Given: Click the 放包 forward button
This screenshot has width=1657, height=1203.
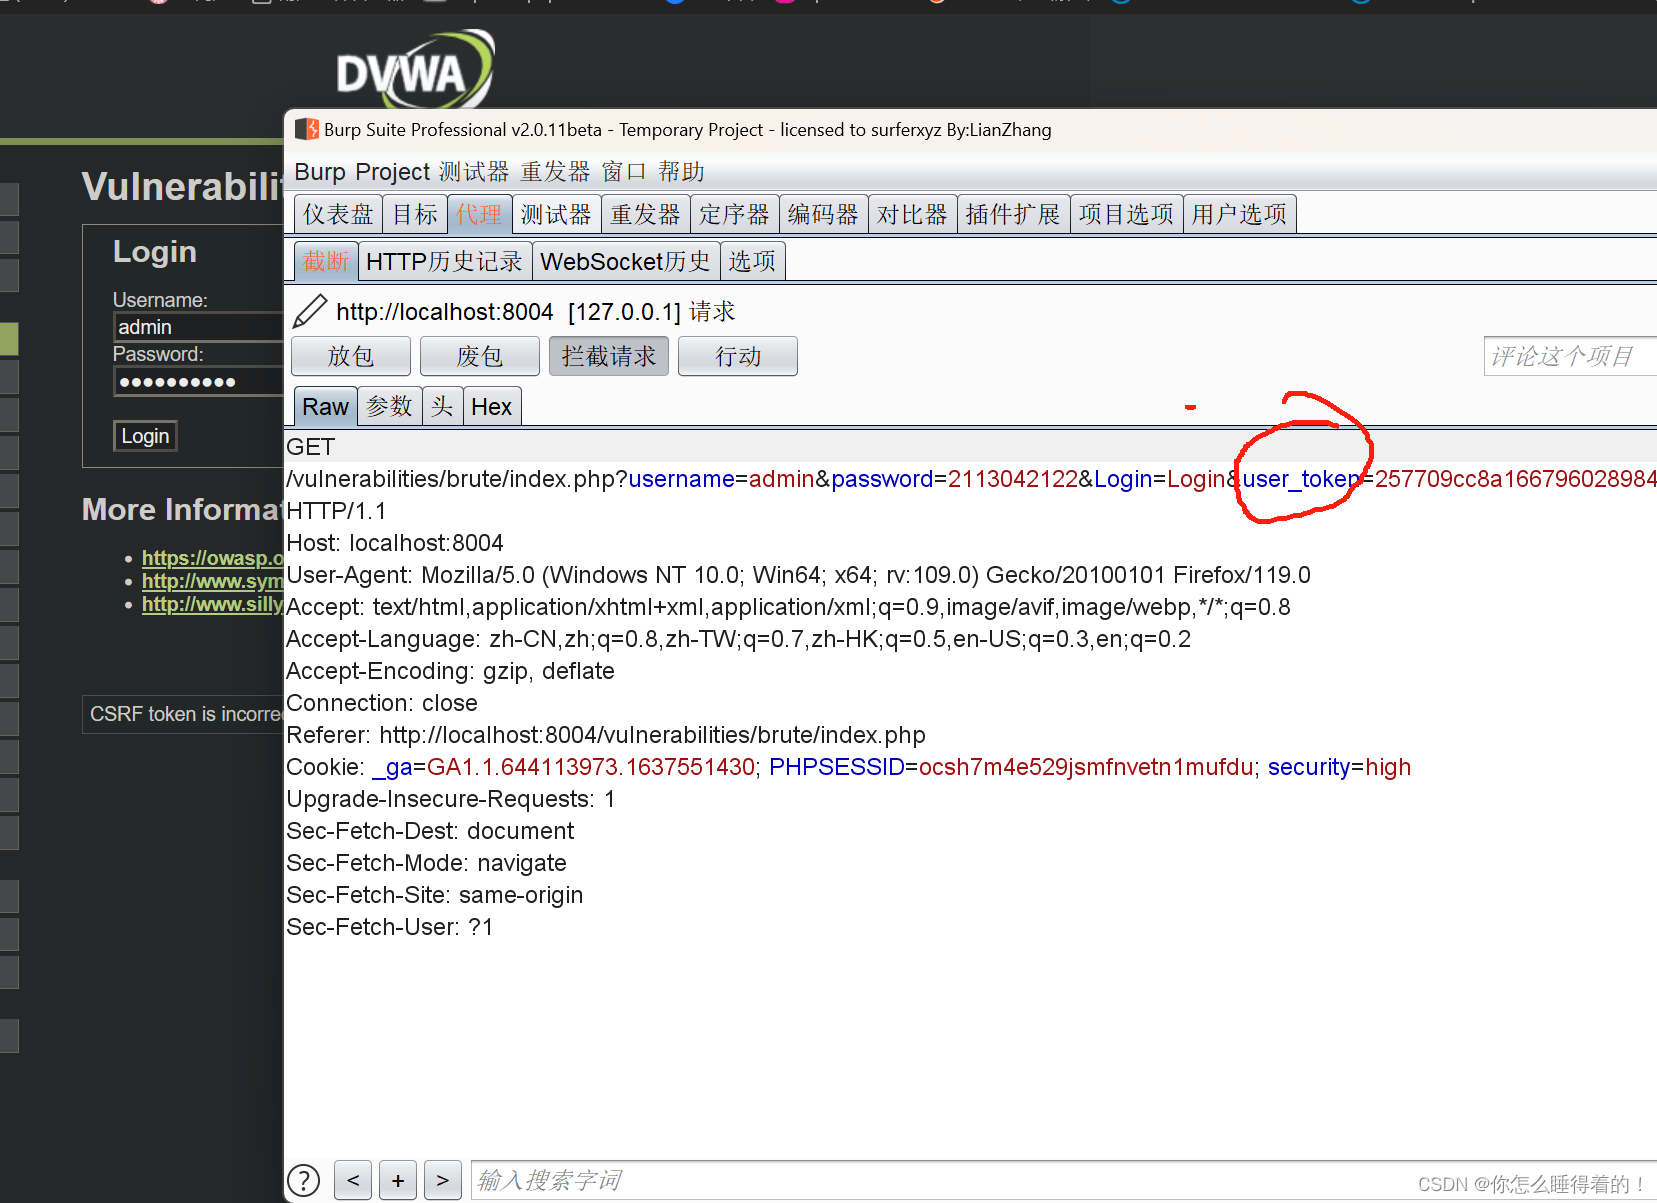Looking at the screenshot, I should pos(351,356).
